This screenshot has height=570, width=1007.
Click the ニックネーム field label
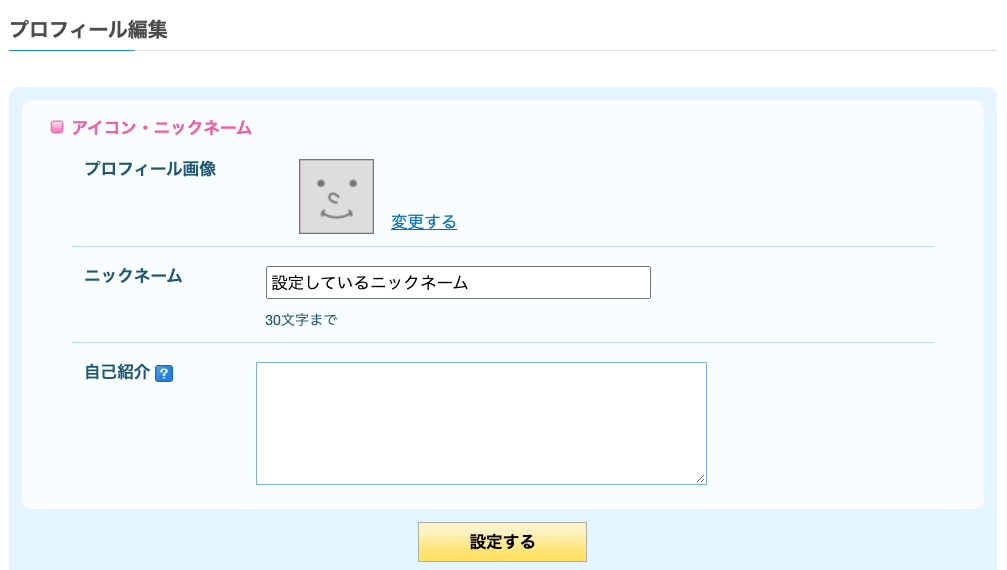click(x=134, y=276)
